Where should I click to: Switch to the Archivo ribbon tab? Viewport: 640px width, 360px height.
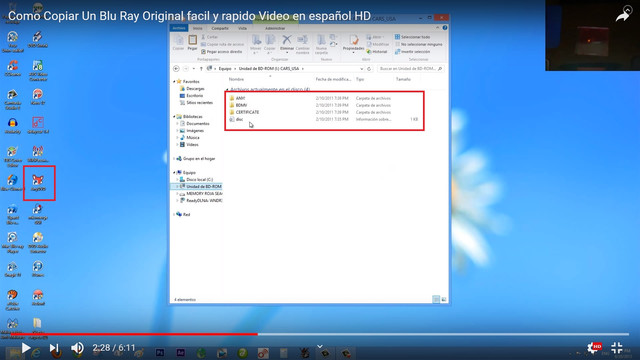[x=179, y=28]
